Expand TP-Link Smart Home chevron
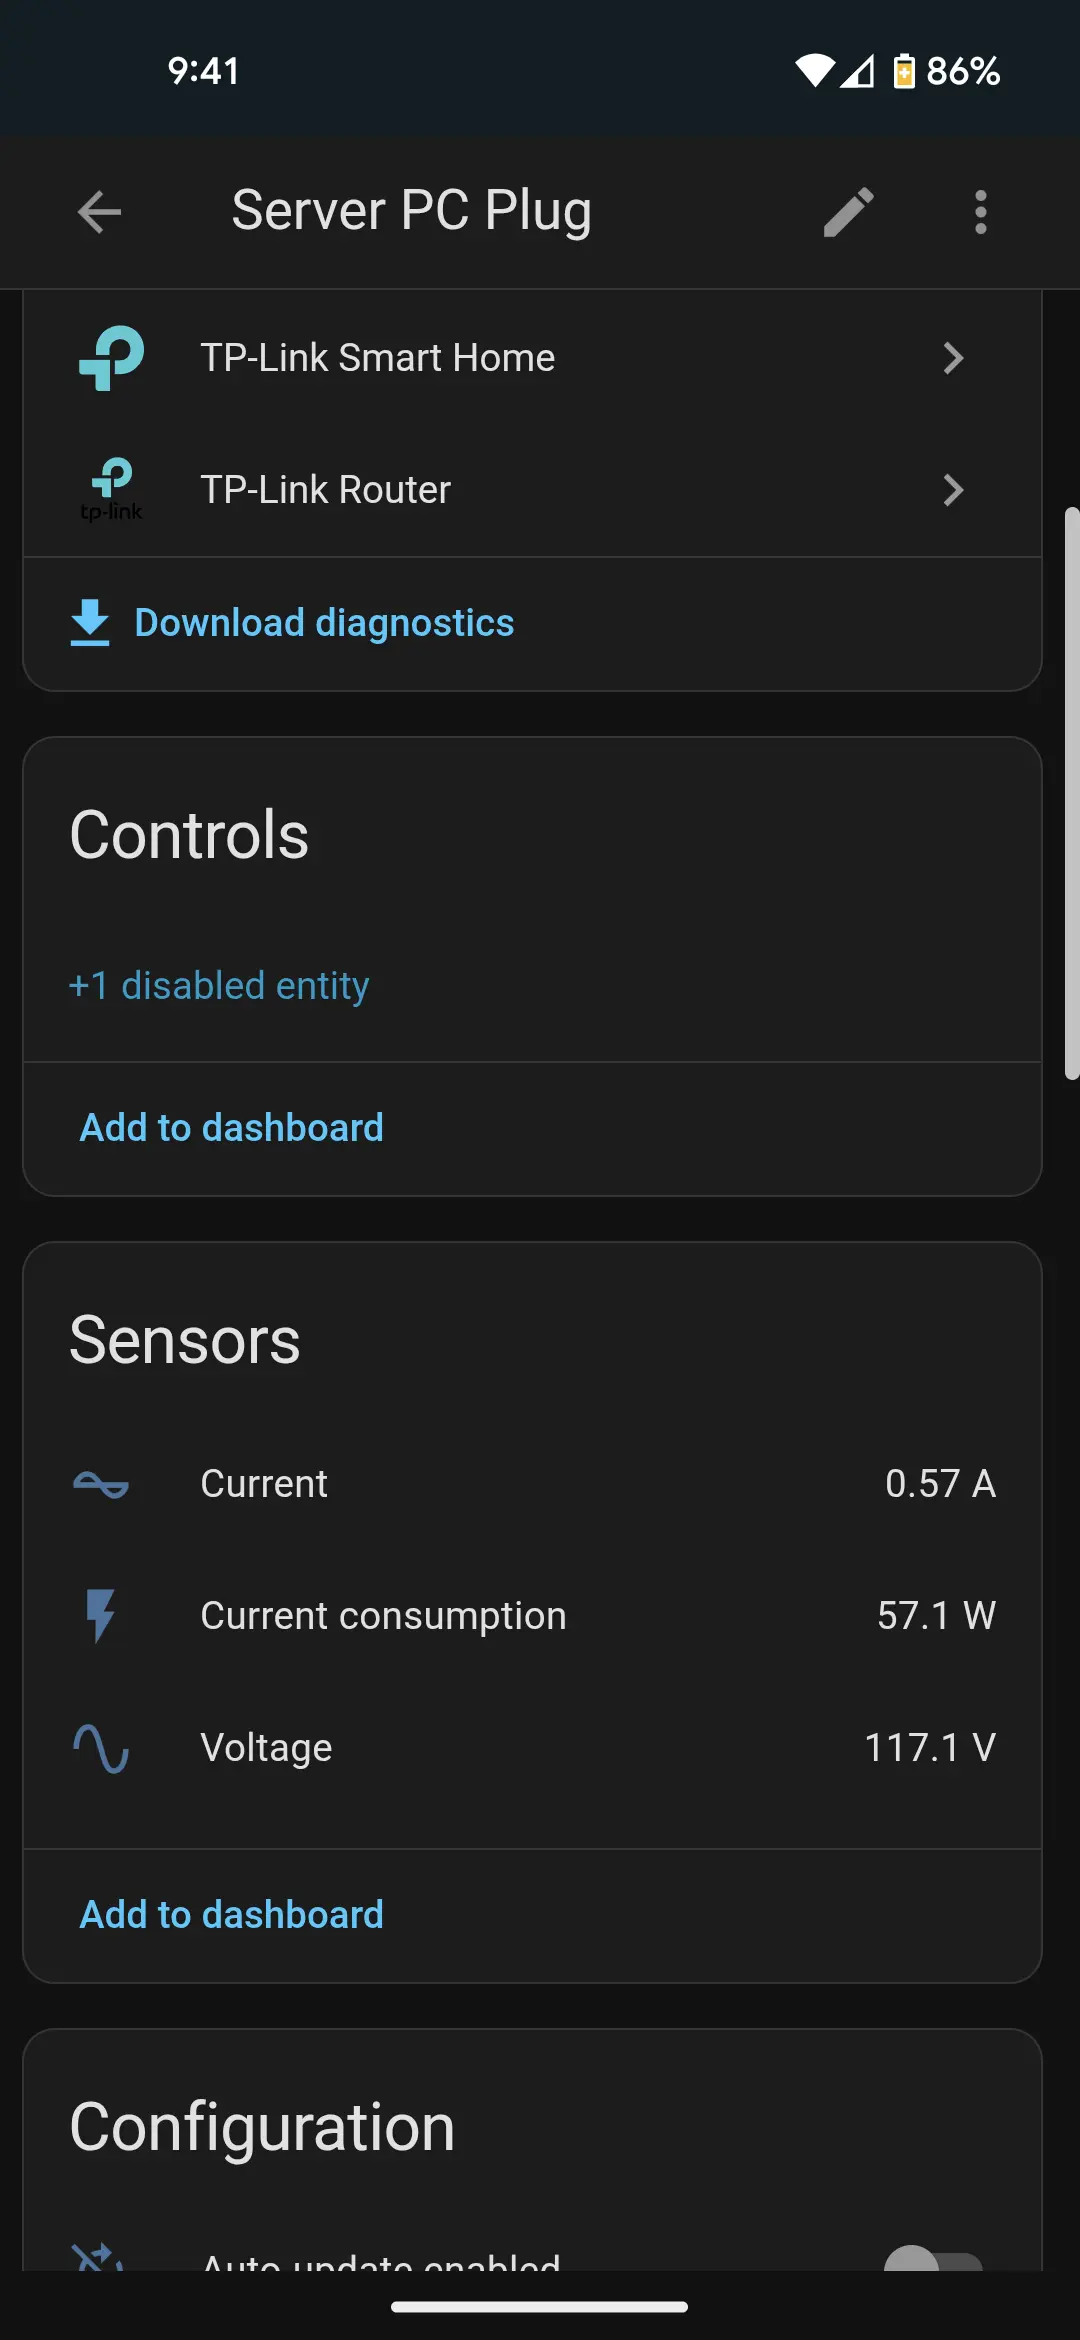Image resolution: width=1080 pixels, height=2340 pixels. click(x=953, y=358)
